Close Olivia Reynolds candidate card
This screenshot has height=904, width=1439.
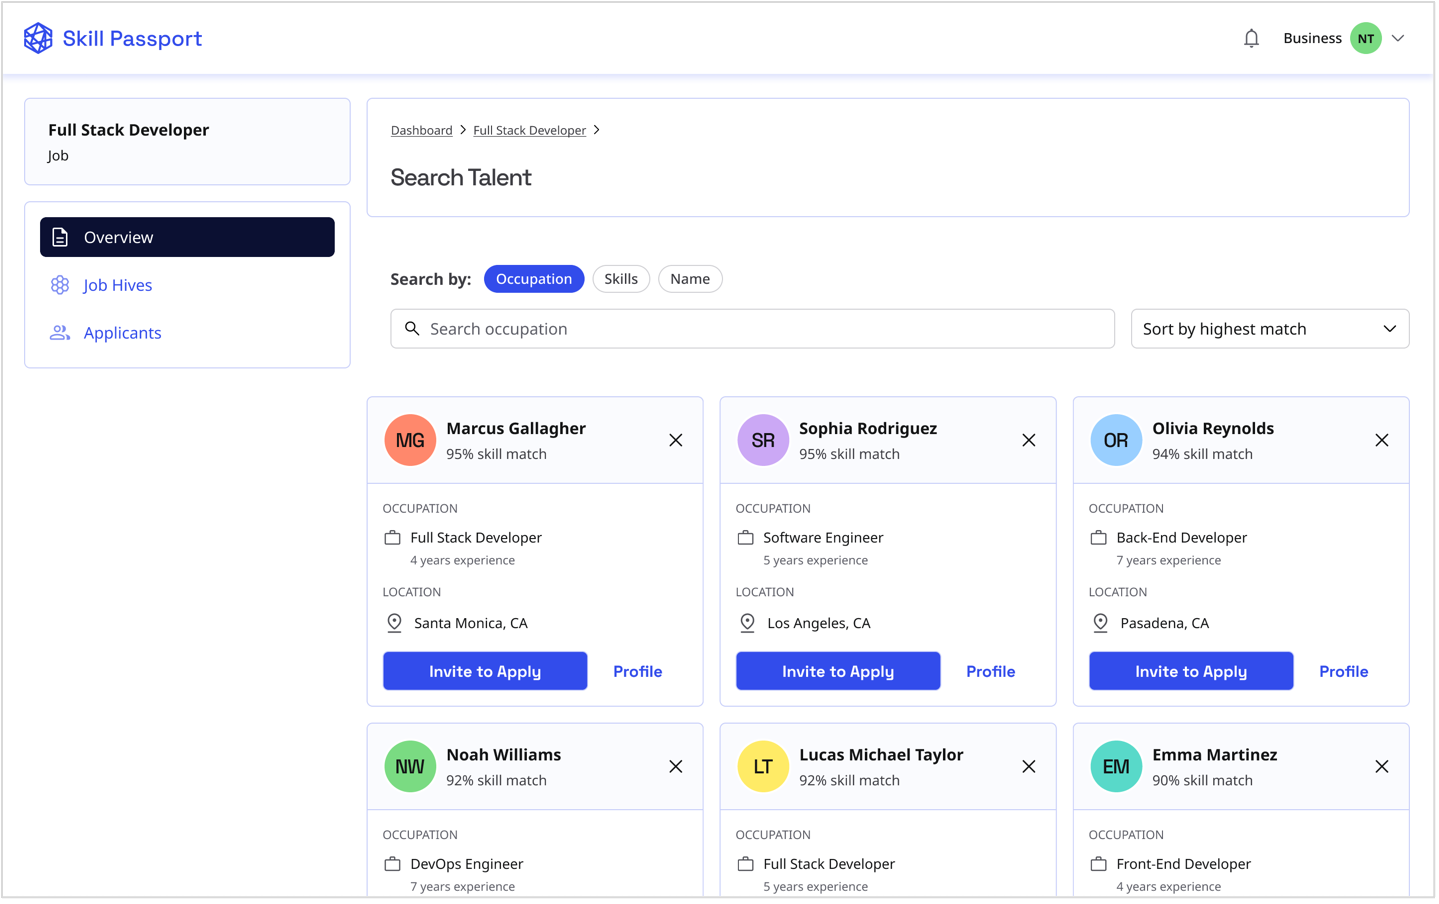(x=1381, y=440)
